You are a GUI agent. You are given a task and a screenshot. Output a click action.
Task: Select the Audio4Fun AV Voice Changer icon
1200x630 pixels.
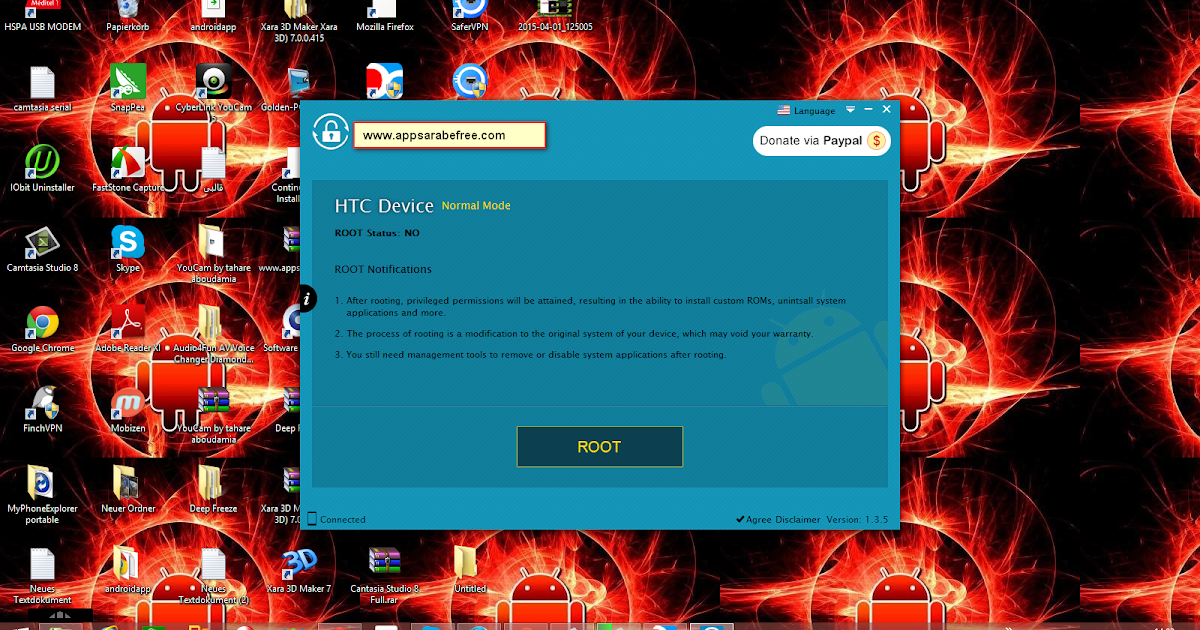coord(214,334)
